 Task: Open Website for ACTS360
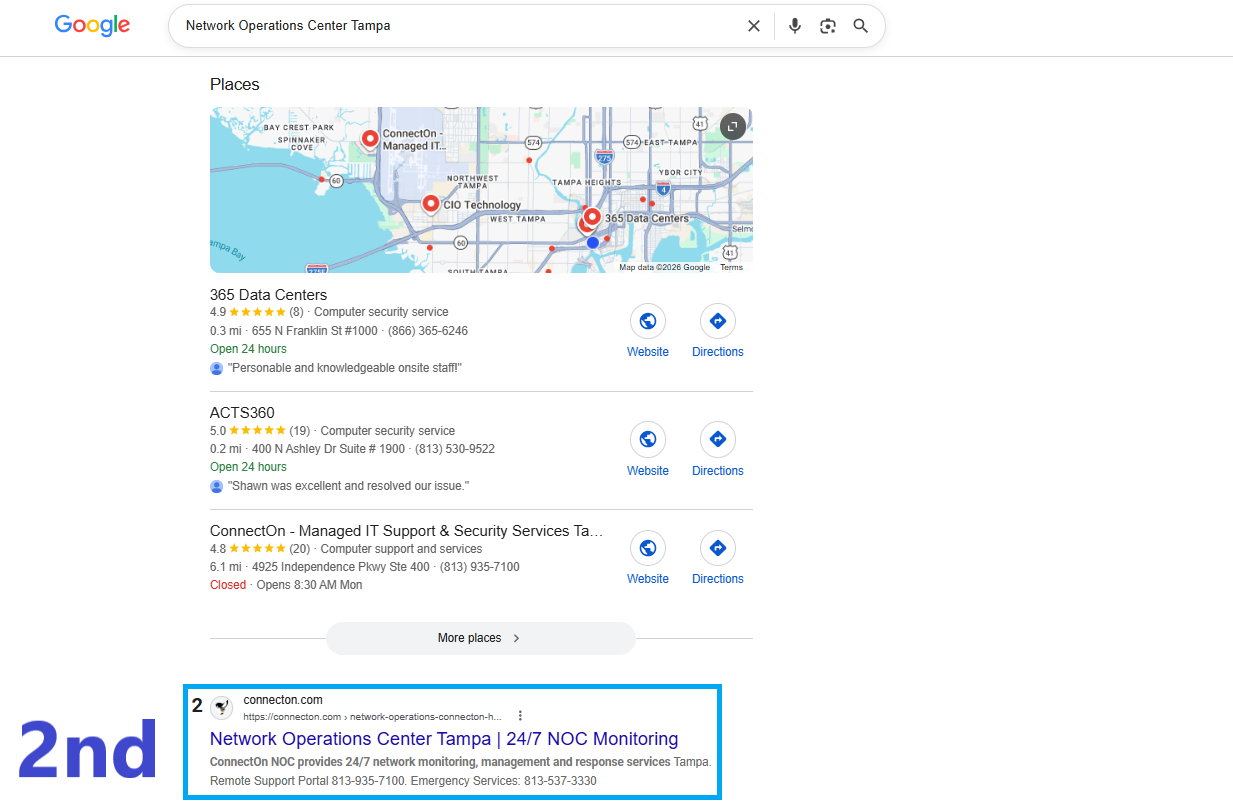648,450
